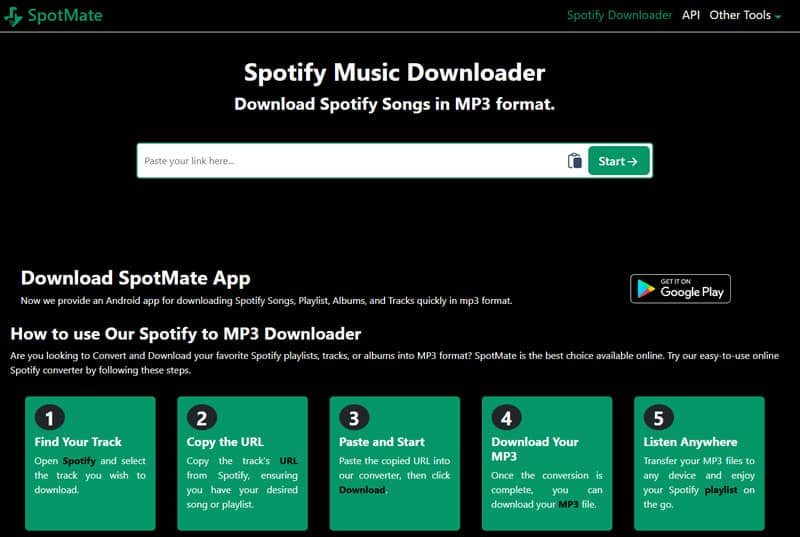Select the Find Your Track step card
This screenshot has height=537, width=800.
click(90, 463)
